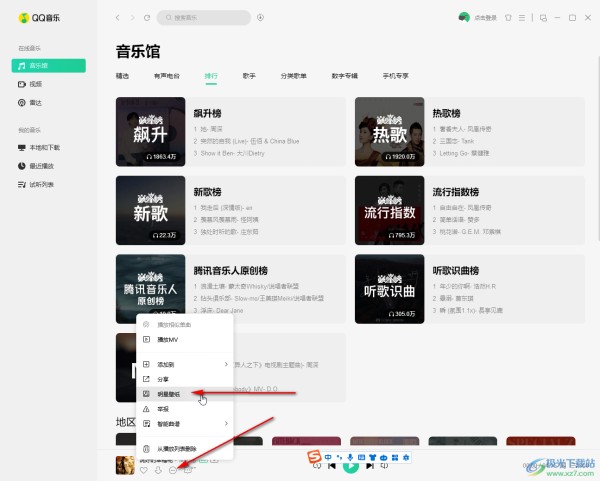
Task: Click now-playing album cover in player bar
Action: (125, 465)
